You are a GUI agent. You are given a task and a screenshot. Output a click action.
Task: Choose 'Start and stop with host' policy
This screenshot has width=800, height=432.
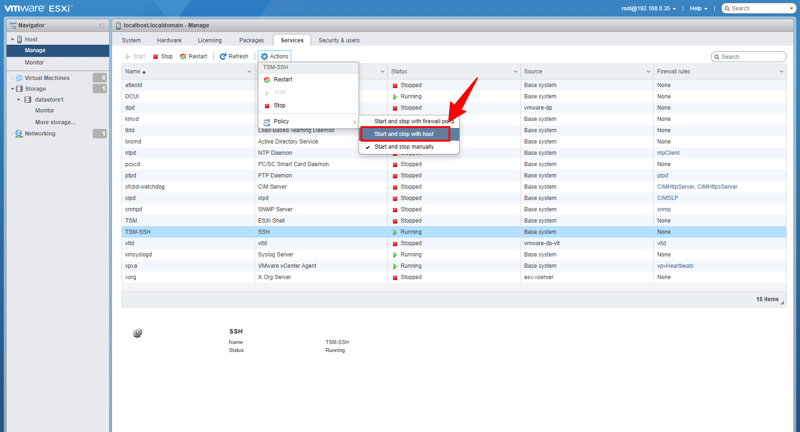tap(404, 134)
